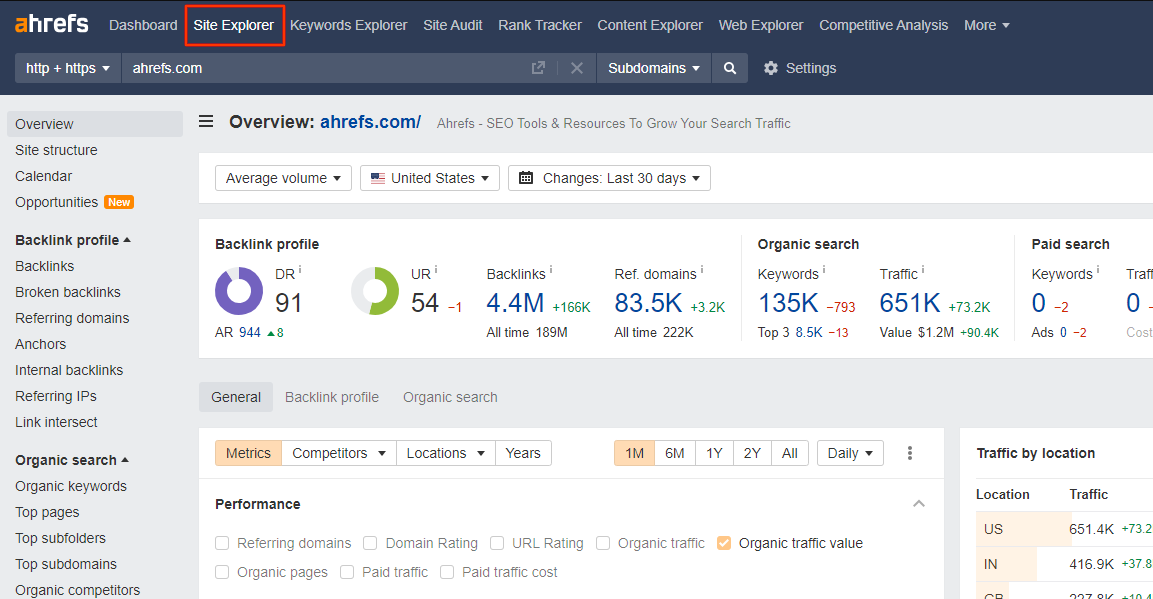Screen dimensions: 1153x599
Task: Switch to Backlink profile tab
Action: pyautogui.click(x=332, y=397)
